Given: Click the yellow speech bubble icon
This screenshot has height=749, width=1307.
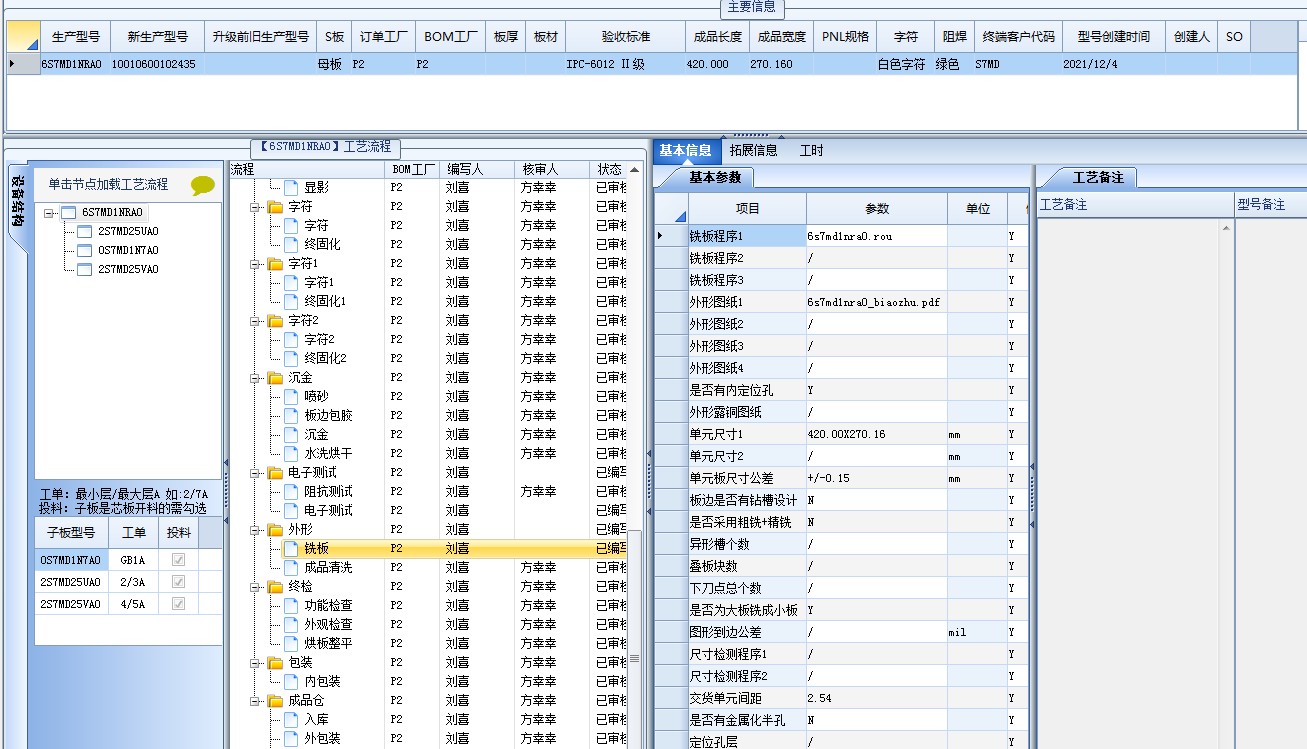Looking at the screenshot, I should 203,185.
